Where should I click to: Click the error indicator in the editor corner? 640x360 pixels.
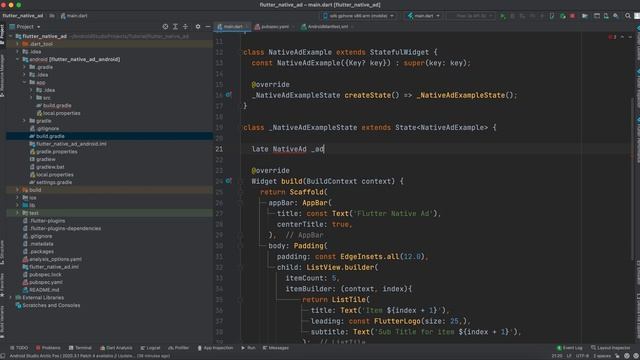(x=612, y=37)
